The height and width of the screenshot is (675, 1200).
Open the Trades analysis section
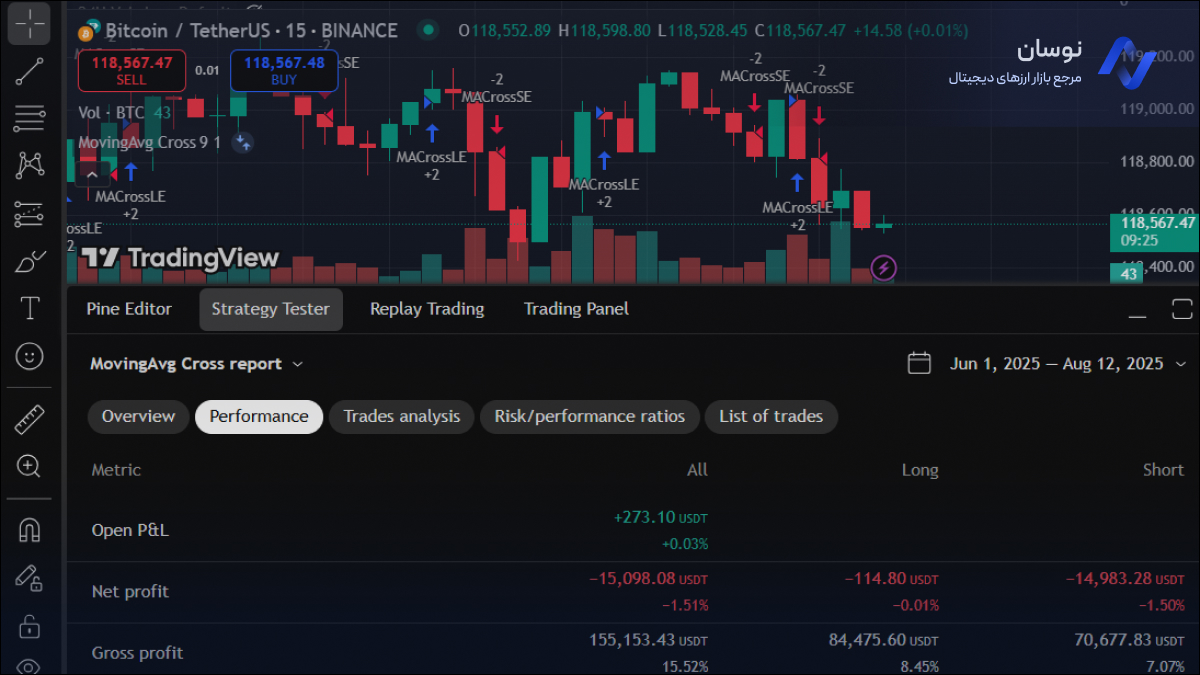pyautogui.click(x=402, y=416)
